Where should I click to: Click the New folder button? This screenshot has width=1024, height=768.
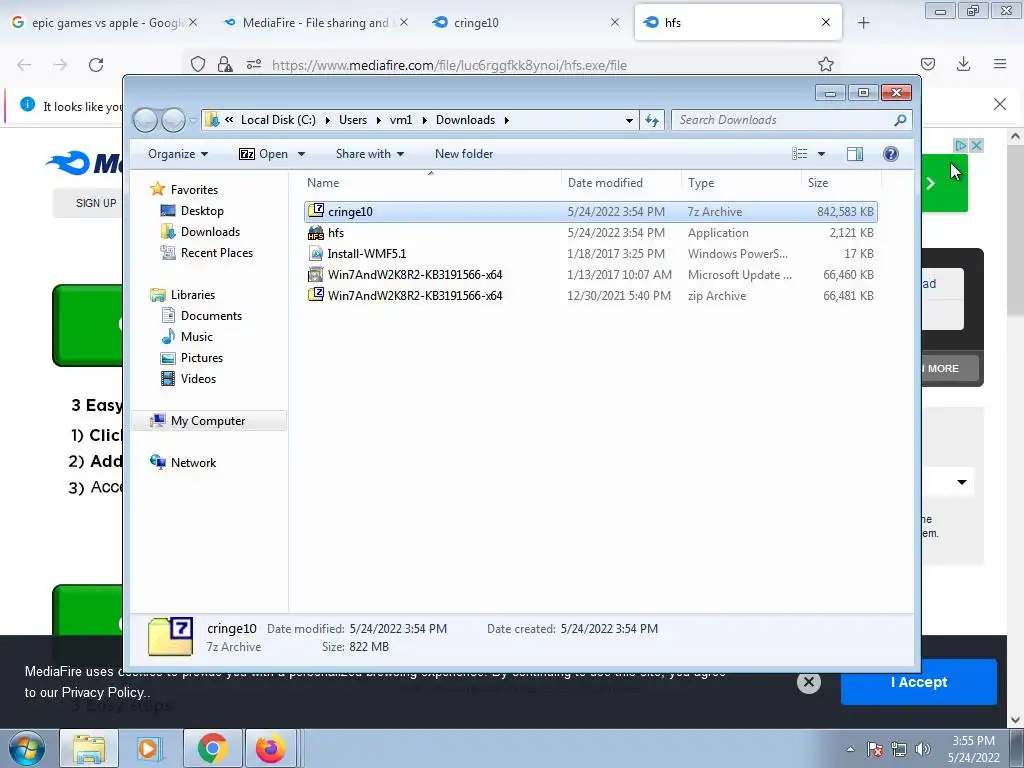click(x=464, y=153)
